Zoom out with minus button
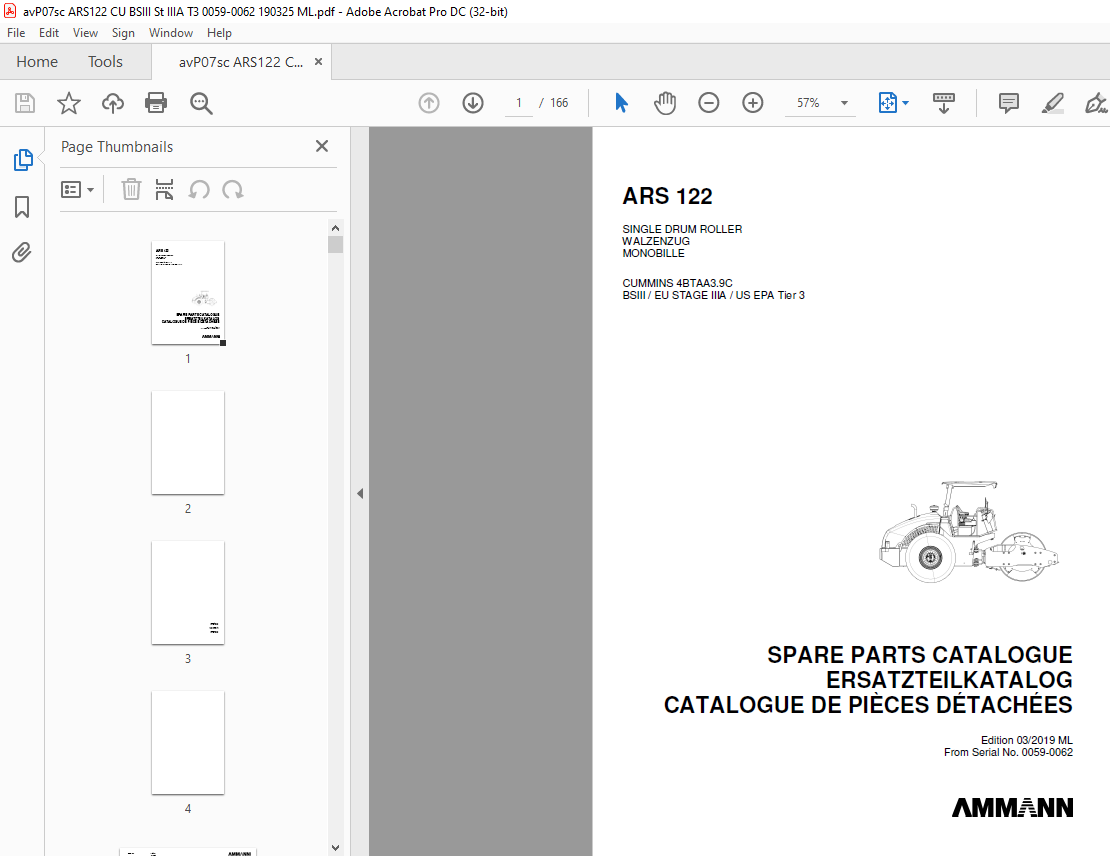The width and height of the screenshot is (1110, 856). coord(709,103)
